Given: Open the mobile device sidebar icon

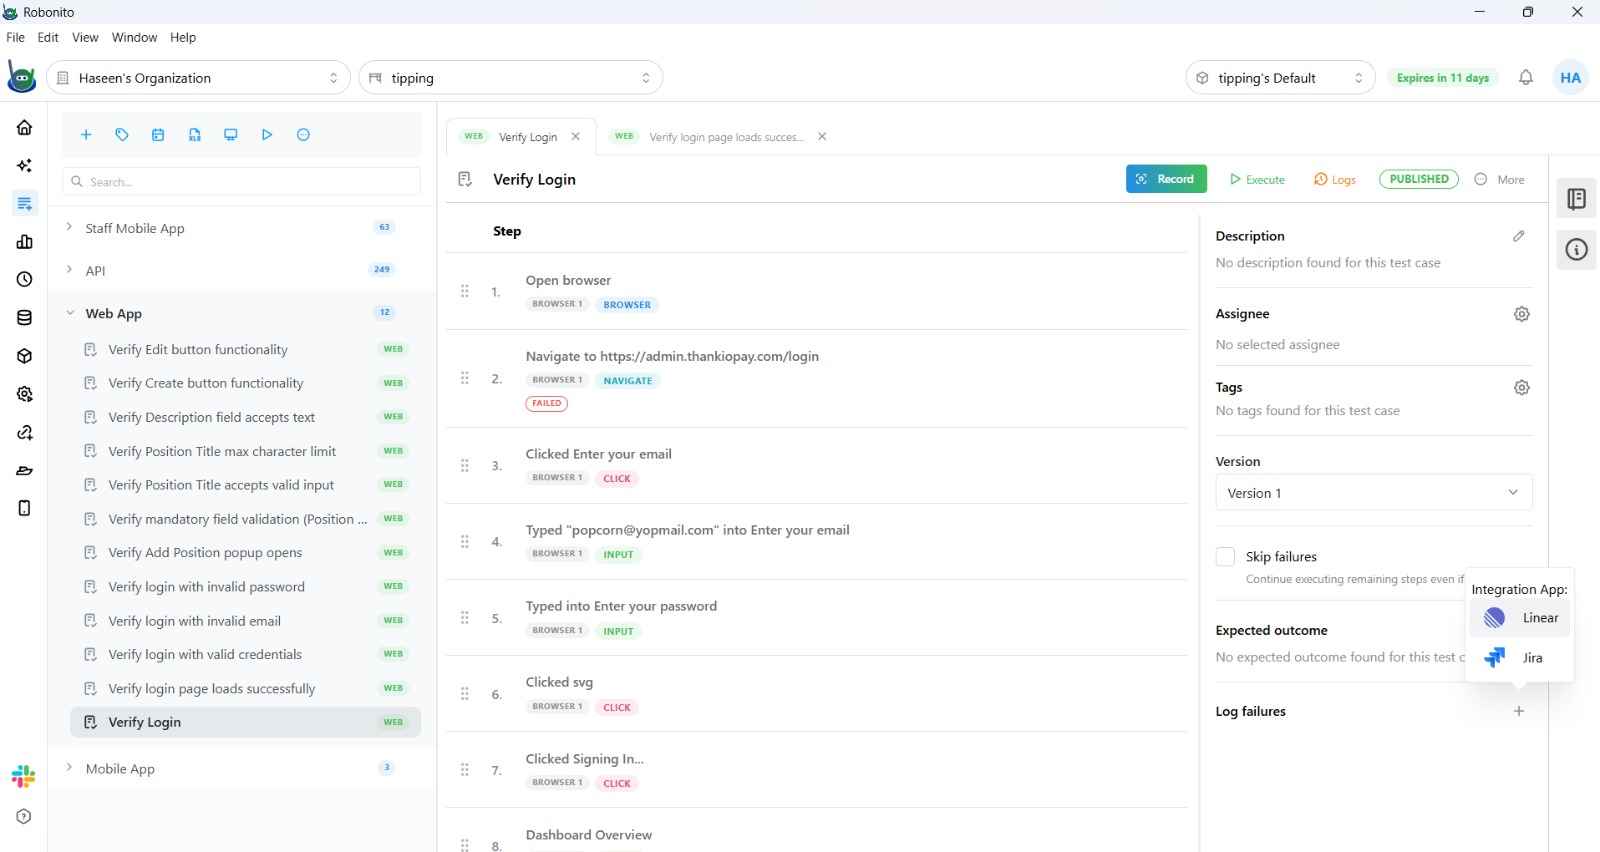Looking at the screenshot, I should 24,508.
